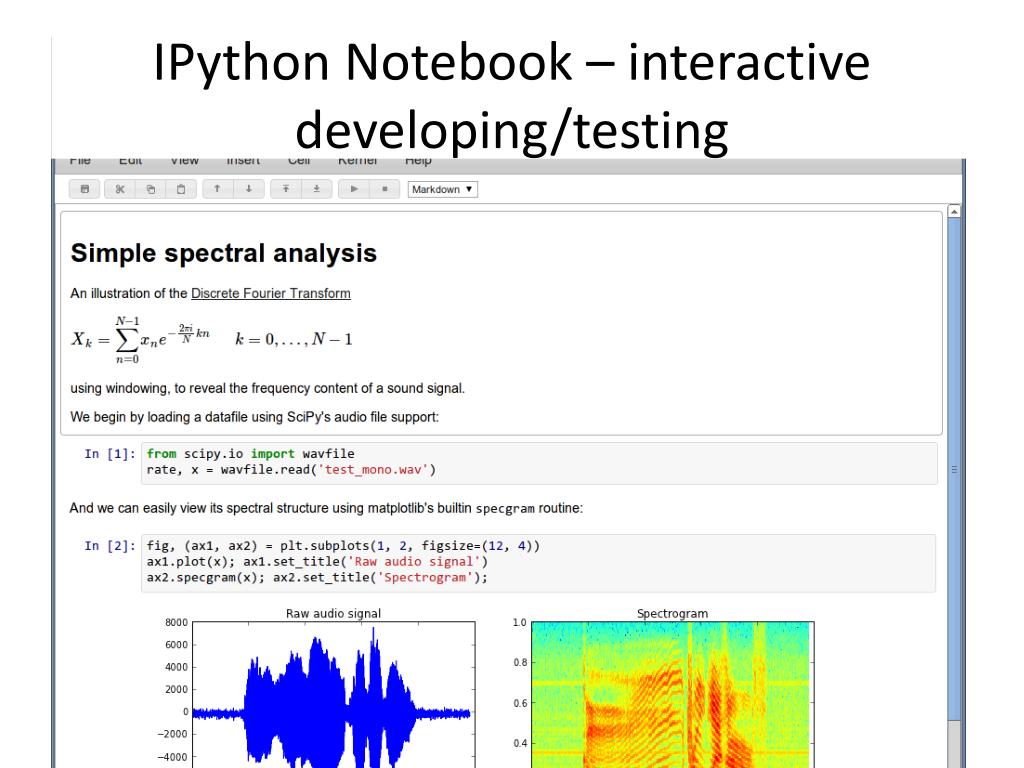Image resolution: width=1024 pixels, height=768 pixels.
Task: Follow the Discrete Fourier Transform link
Action: point(270,293)
